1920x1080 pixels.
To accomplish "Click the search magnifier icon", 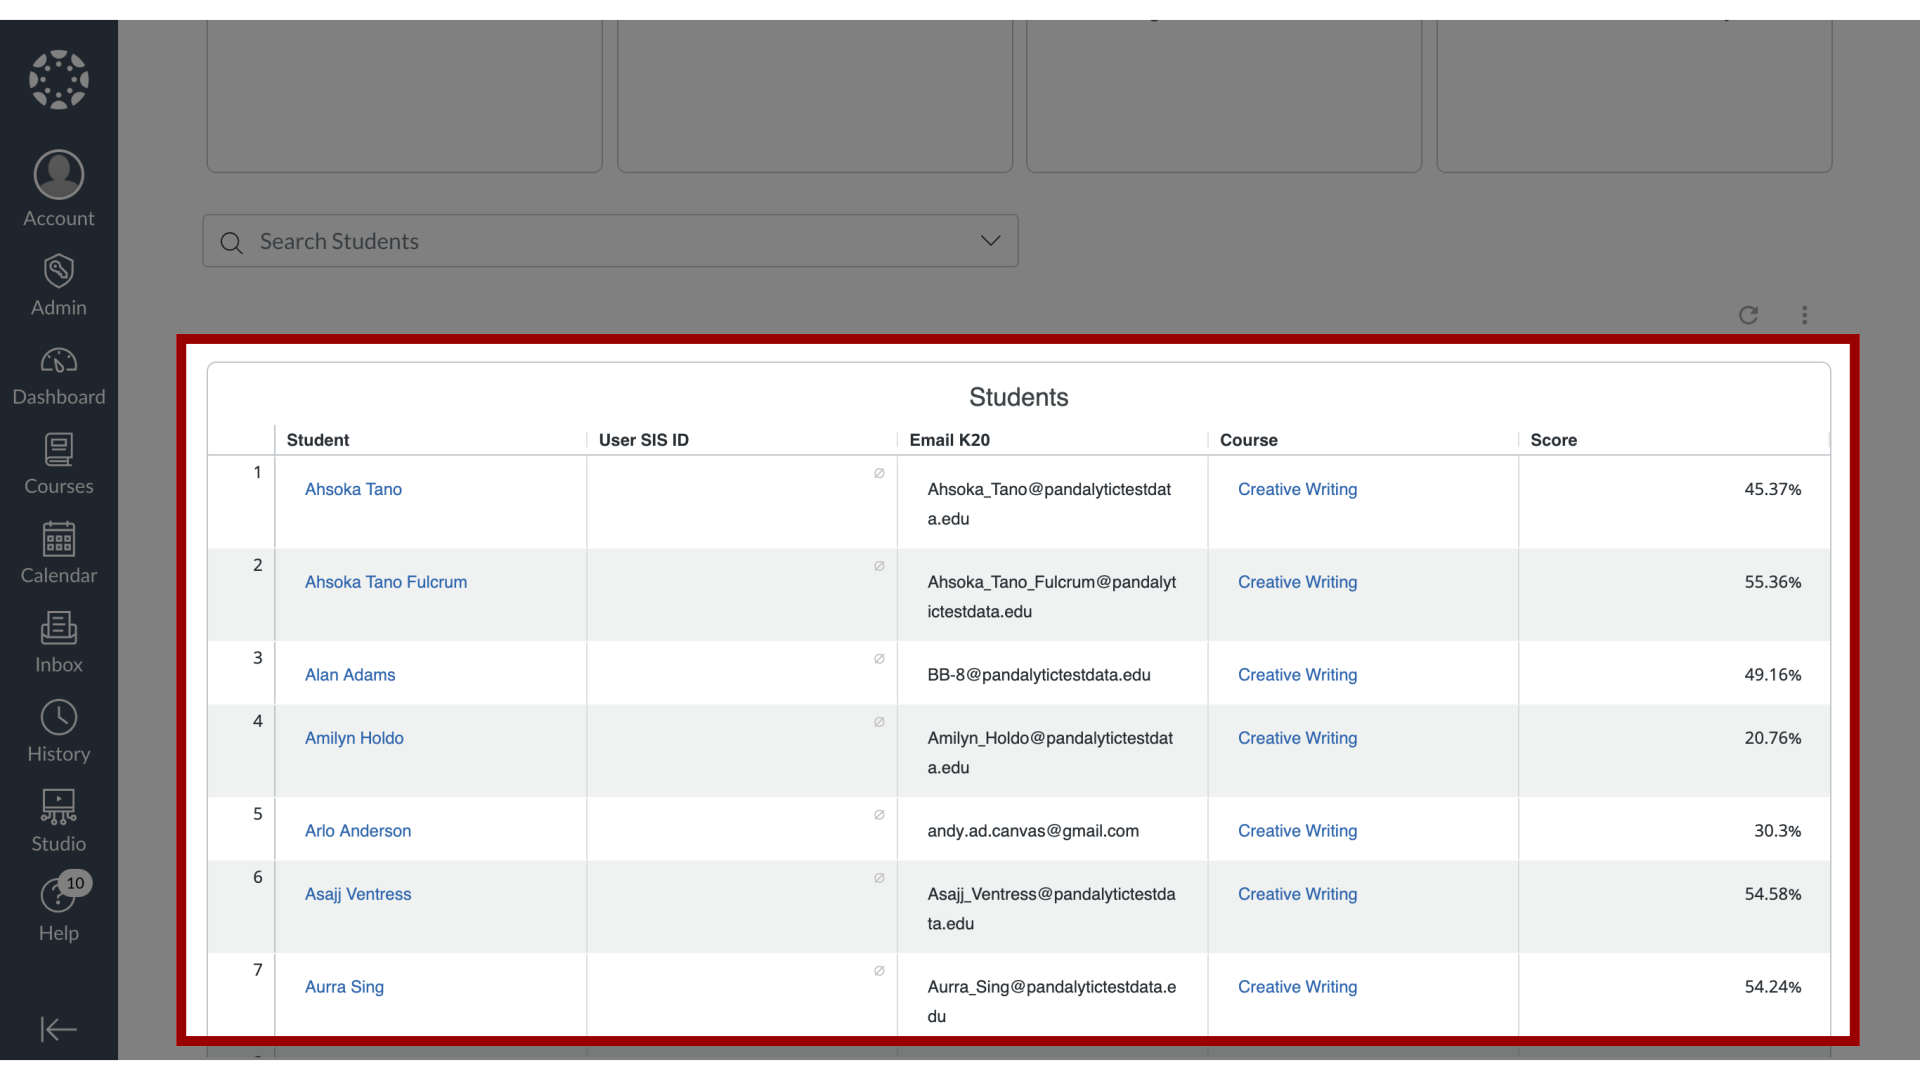I will [231, 242].
